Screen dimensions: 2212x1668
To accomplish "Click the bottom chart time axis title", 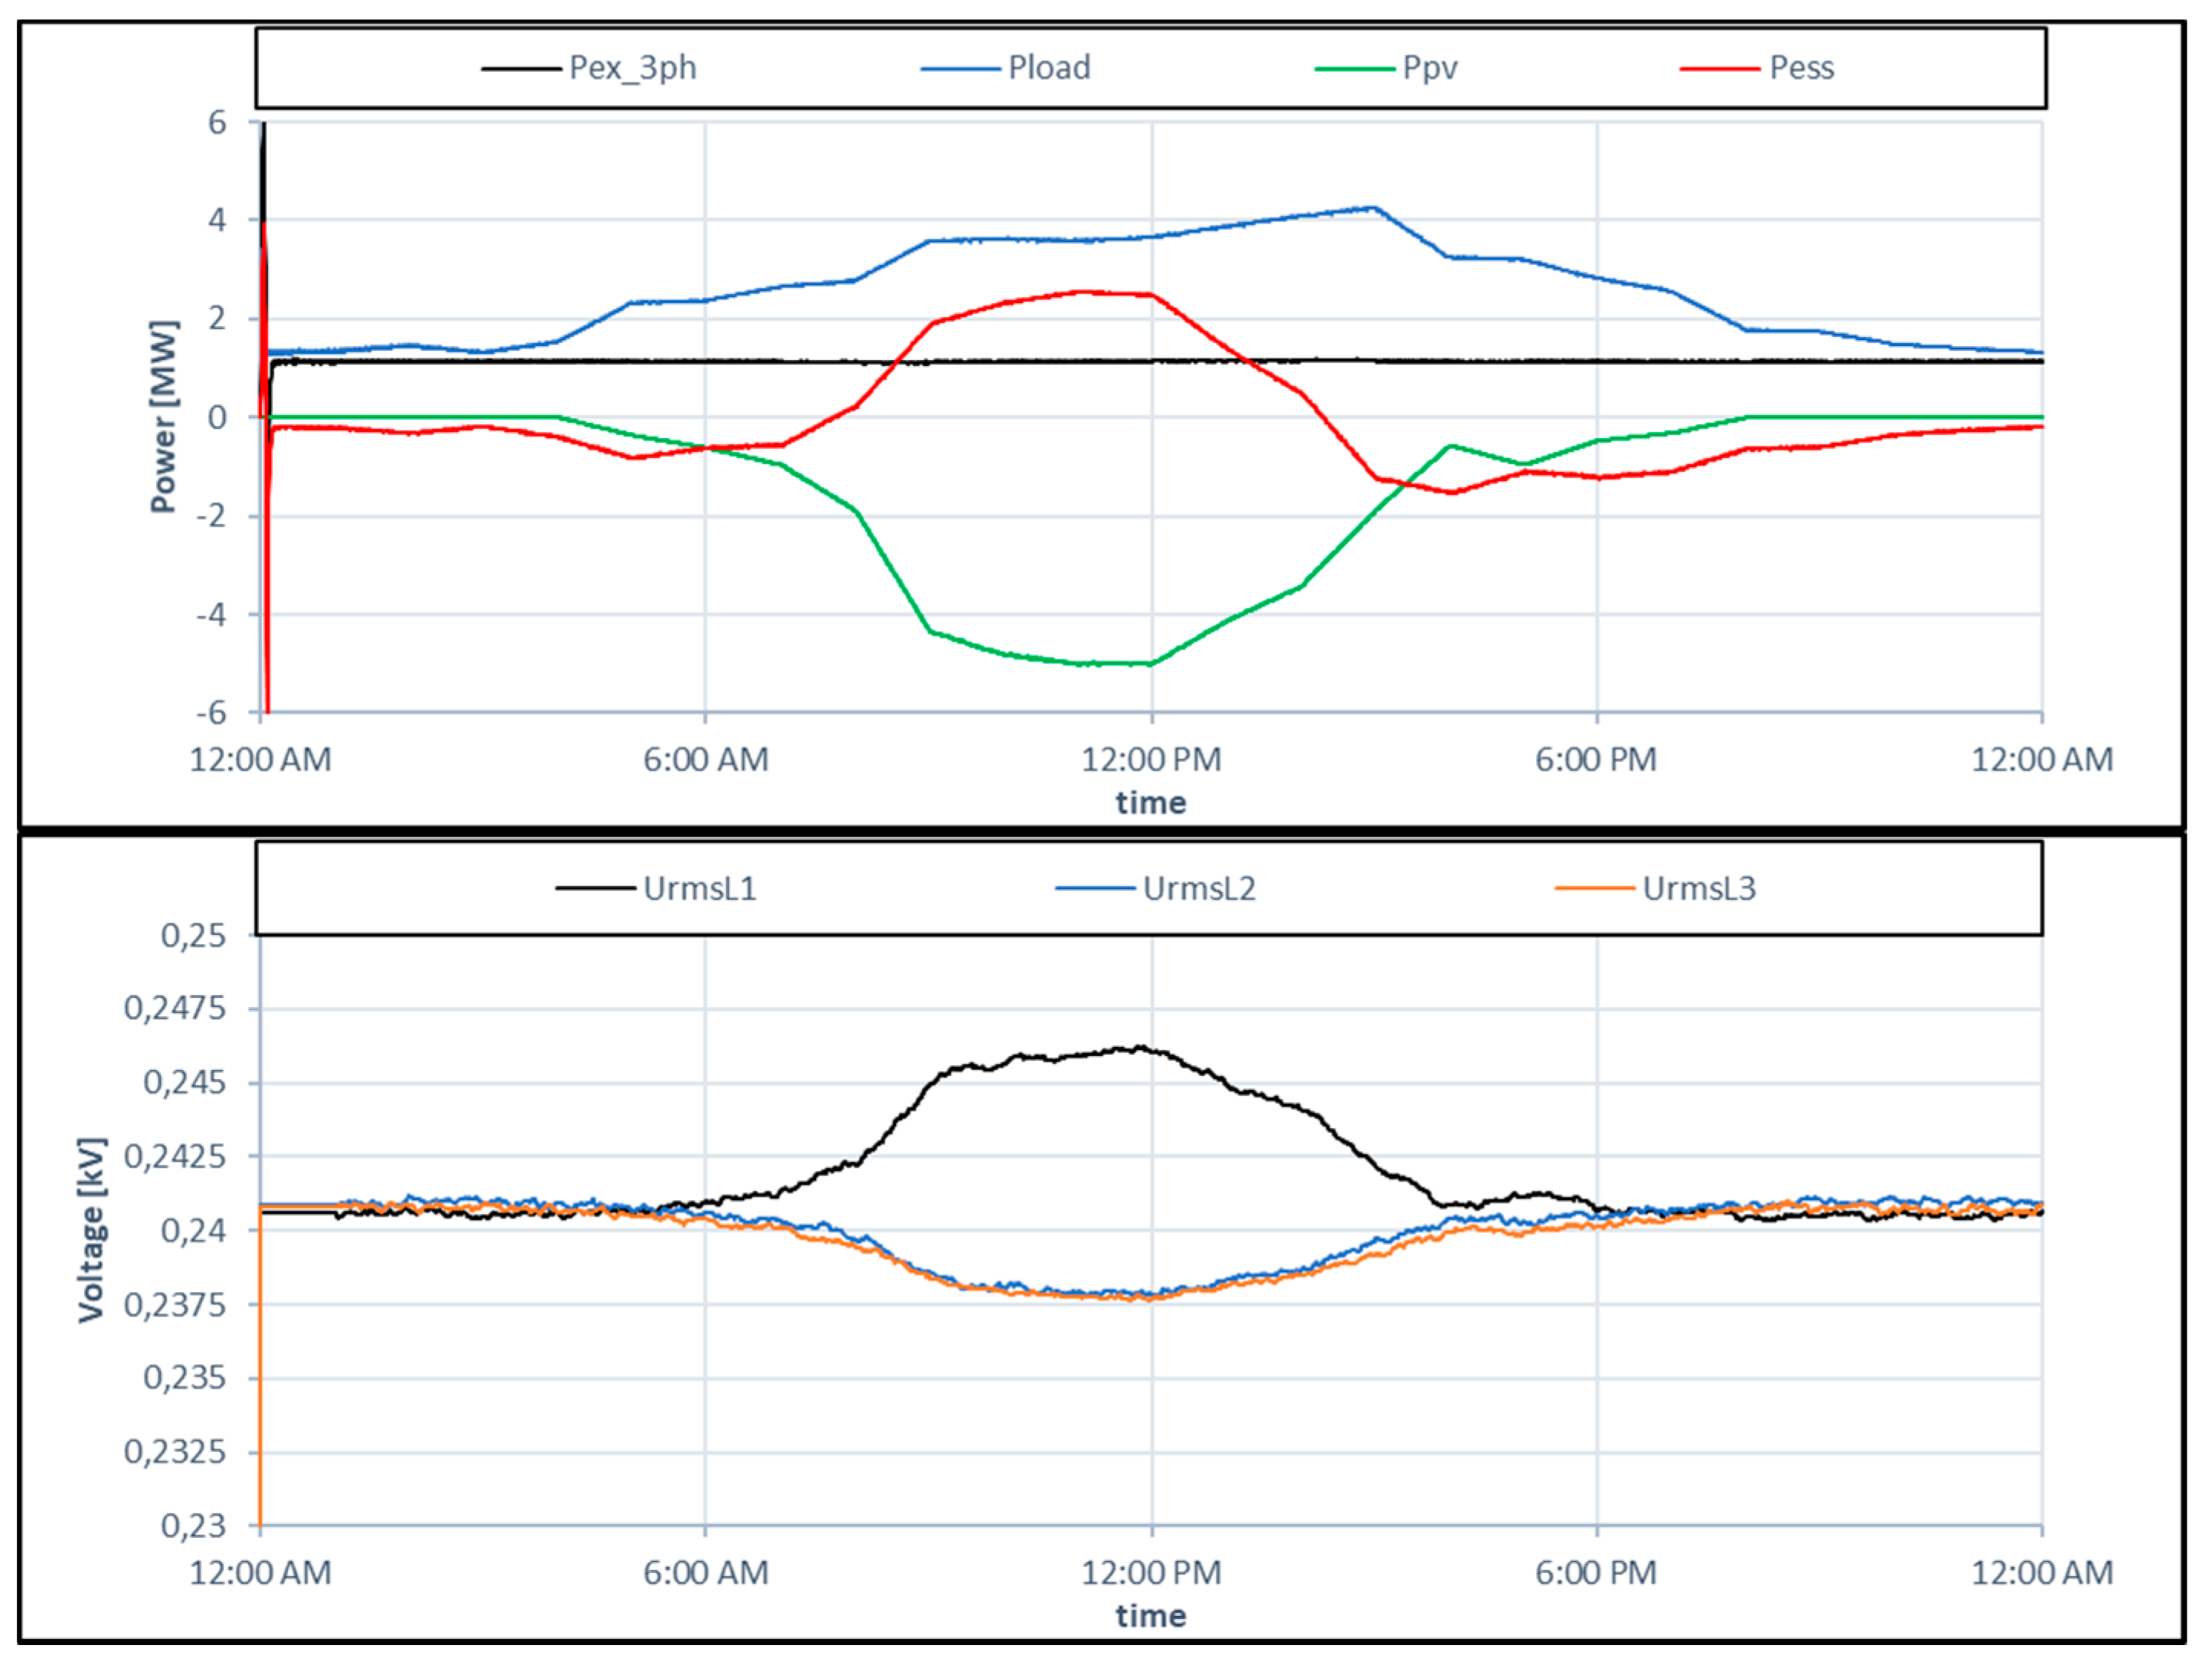I will click(1150, 1616).
